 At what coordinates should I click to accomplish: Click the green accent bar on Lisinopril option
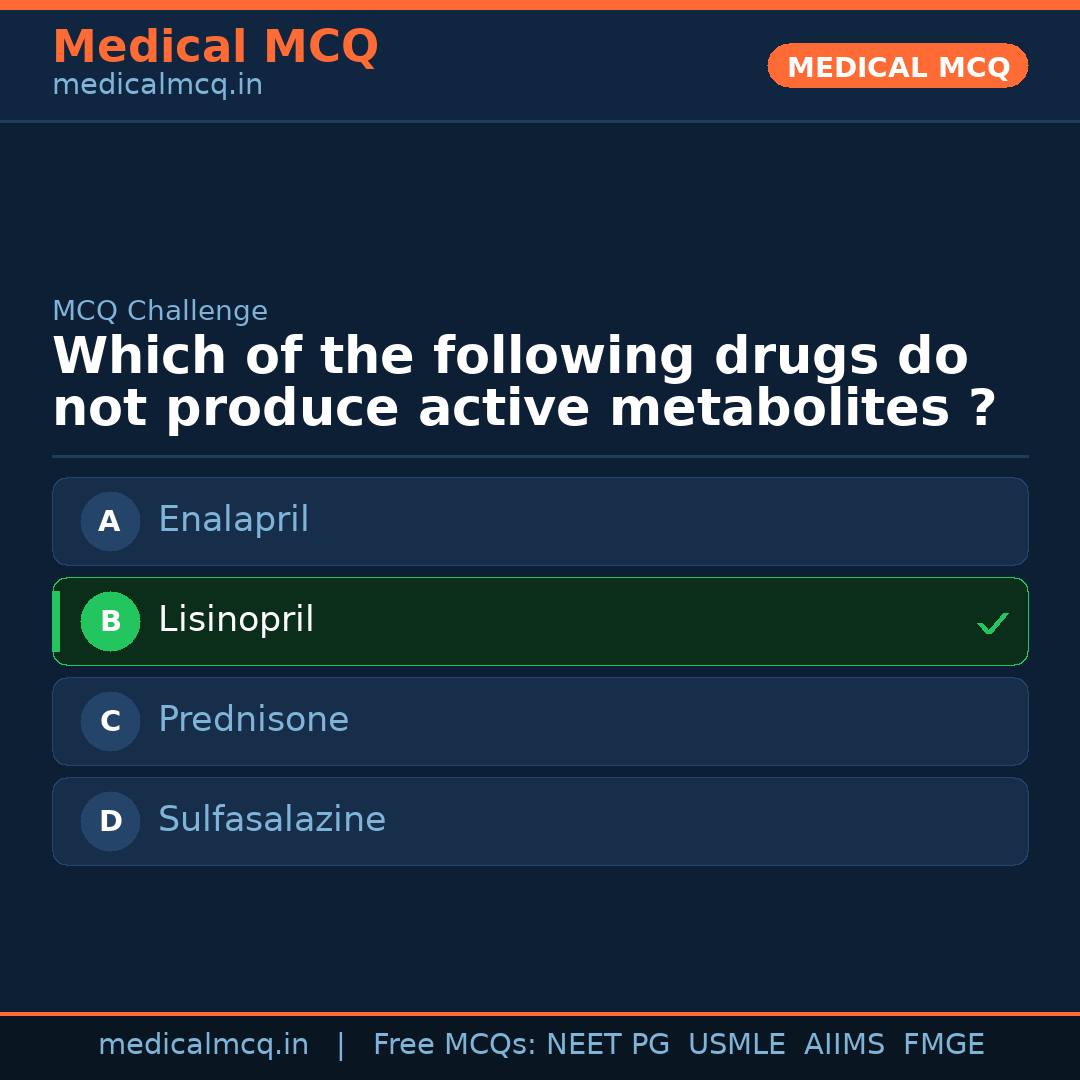[x=56, y=621]
